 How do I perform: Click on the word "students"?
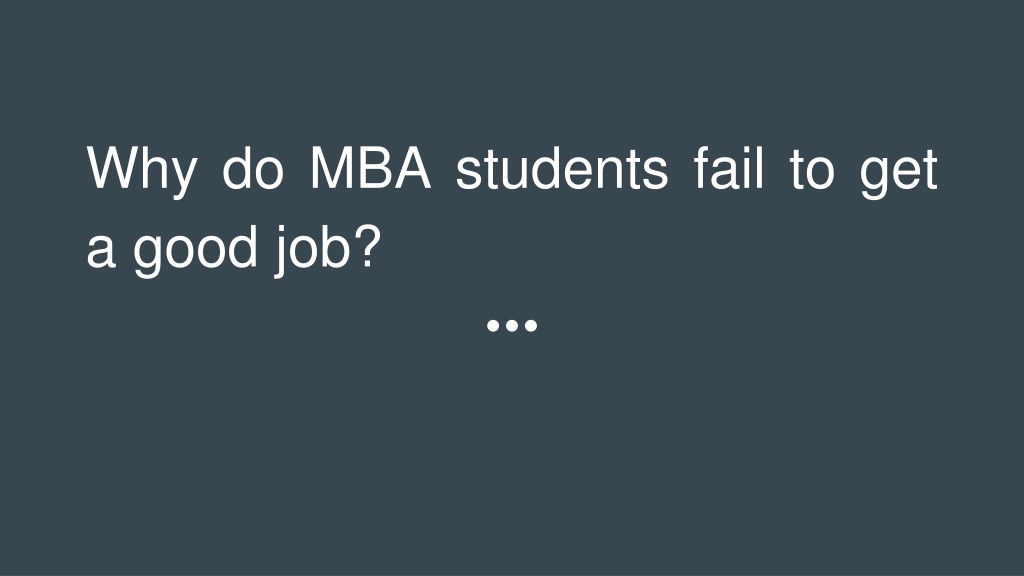[562, 168]
